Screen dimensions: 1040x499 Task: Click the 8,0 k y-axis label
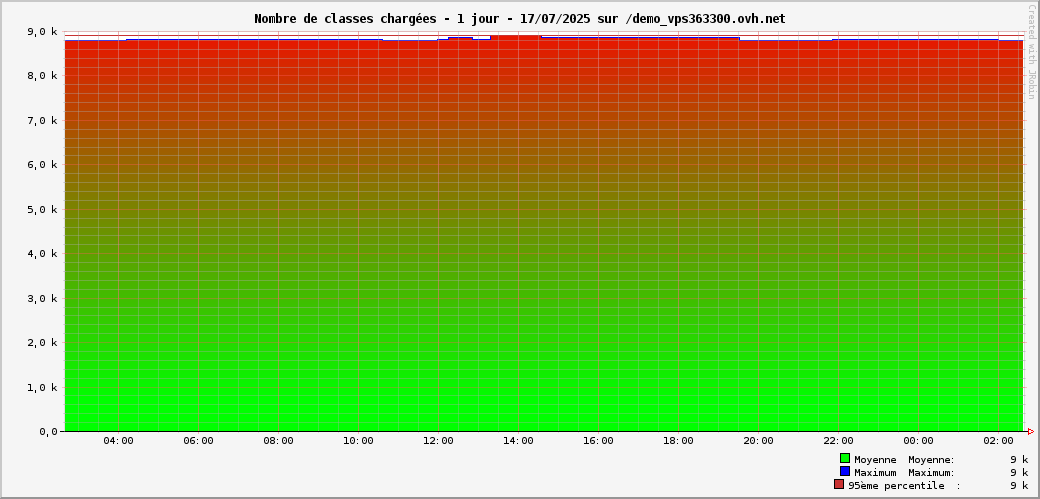[42, 76]
